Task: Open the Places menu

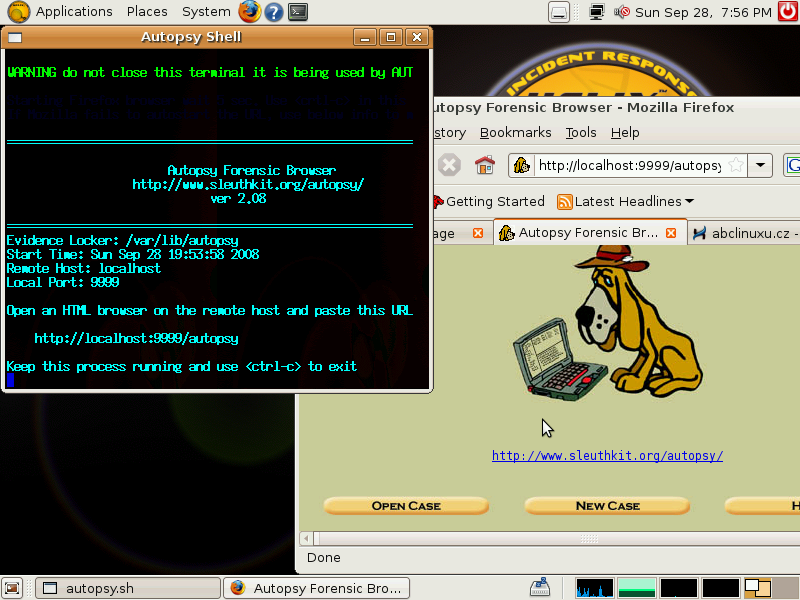Action: 147,11
